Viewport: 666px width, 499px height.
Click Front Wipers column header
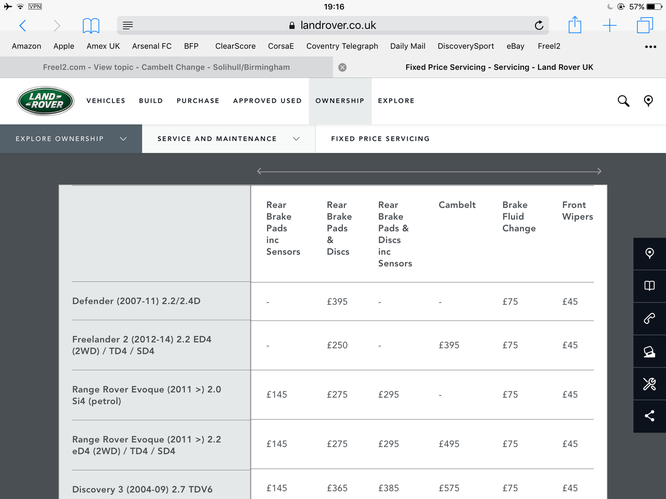578,211
